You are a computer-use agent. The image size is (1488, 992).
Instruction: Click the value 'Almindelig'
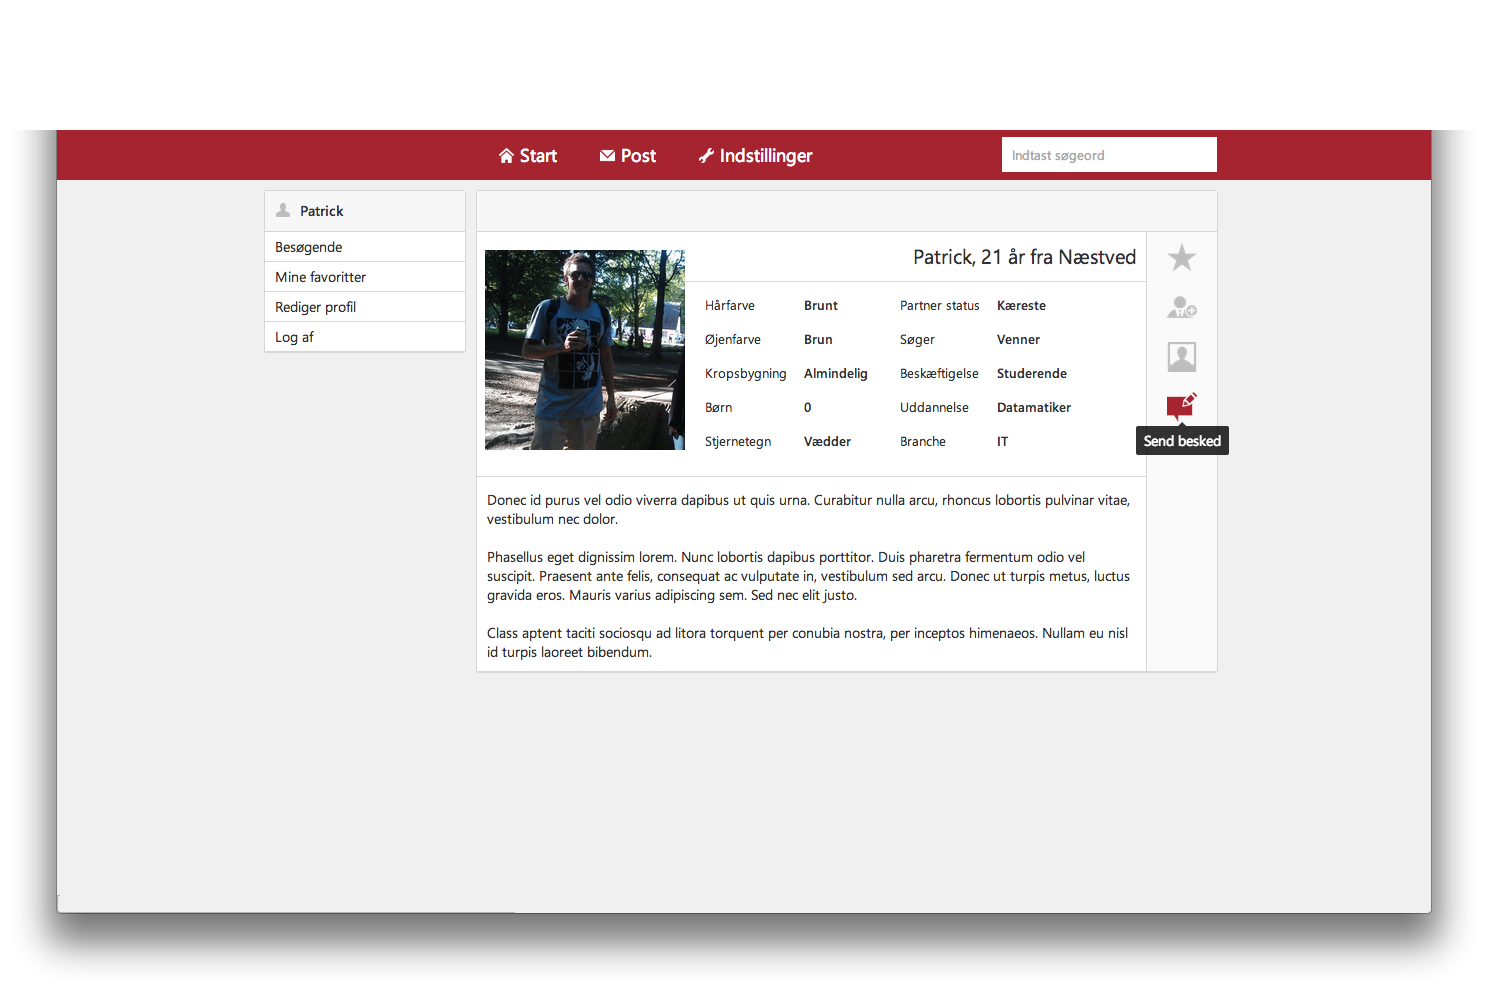[836, 374]
